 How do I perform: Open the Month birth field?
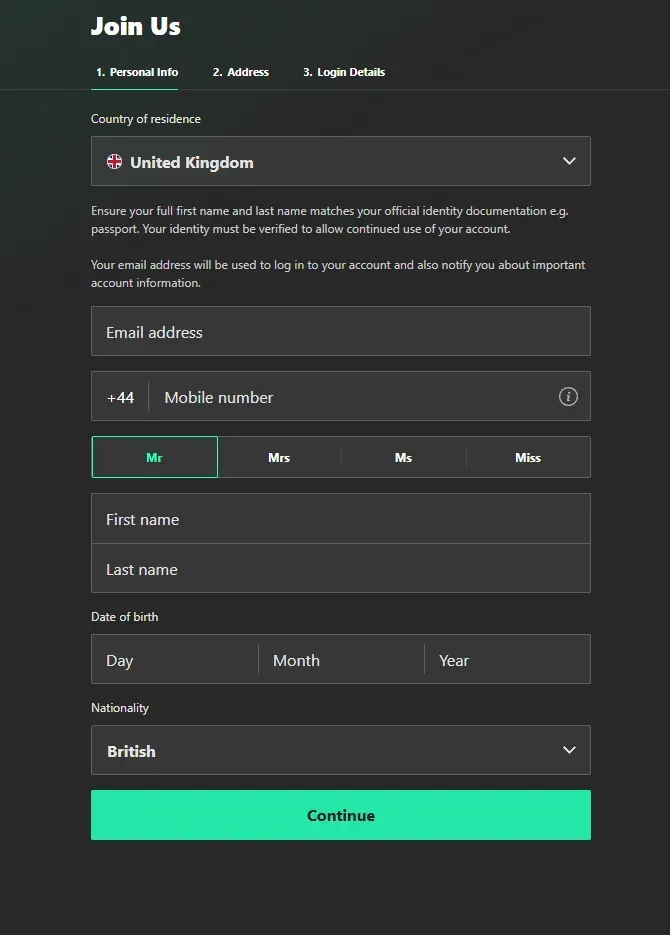coord(340,659)
